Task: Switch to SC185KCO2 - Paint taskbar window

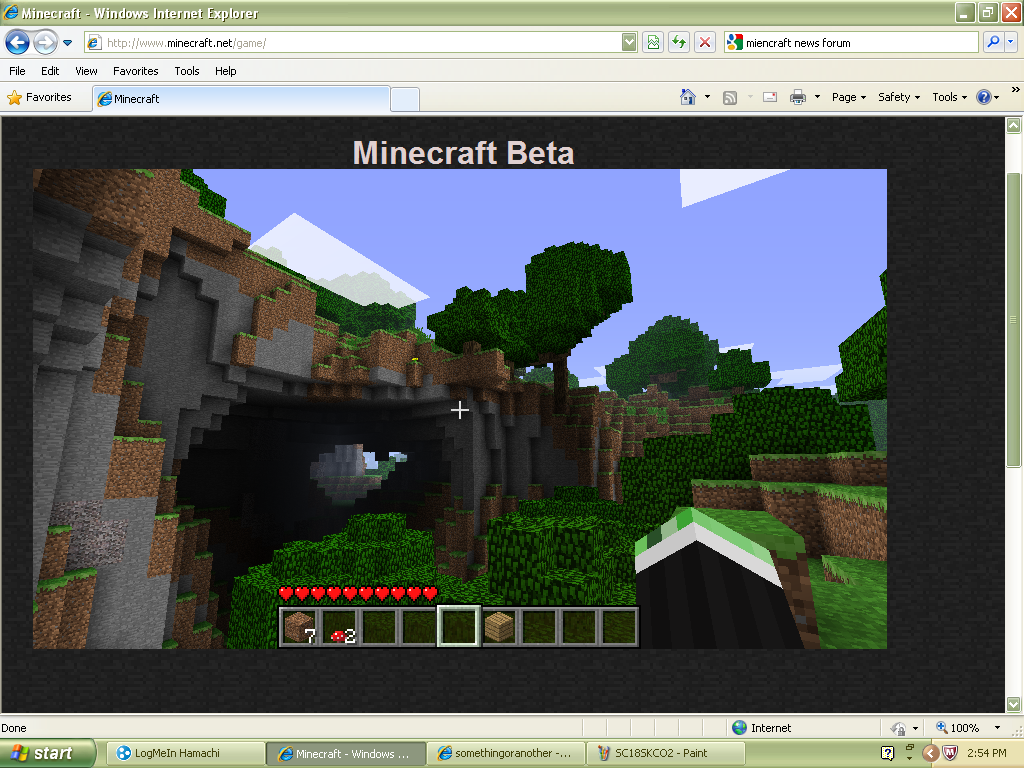Action: pyautogui.click(x=665, y=753)
